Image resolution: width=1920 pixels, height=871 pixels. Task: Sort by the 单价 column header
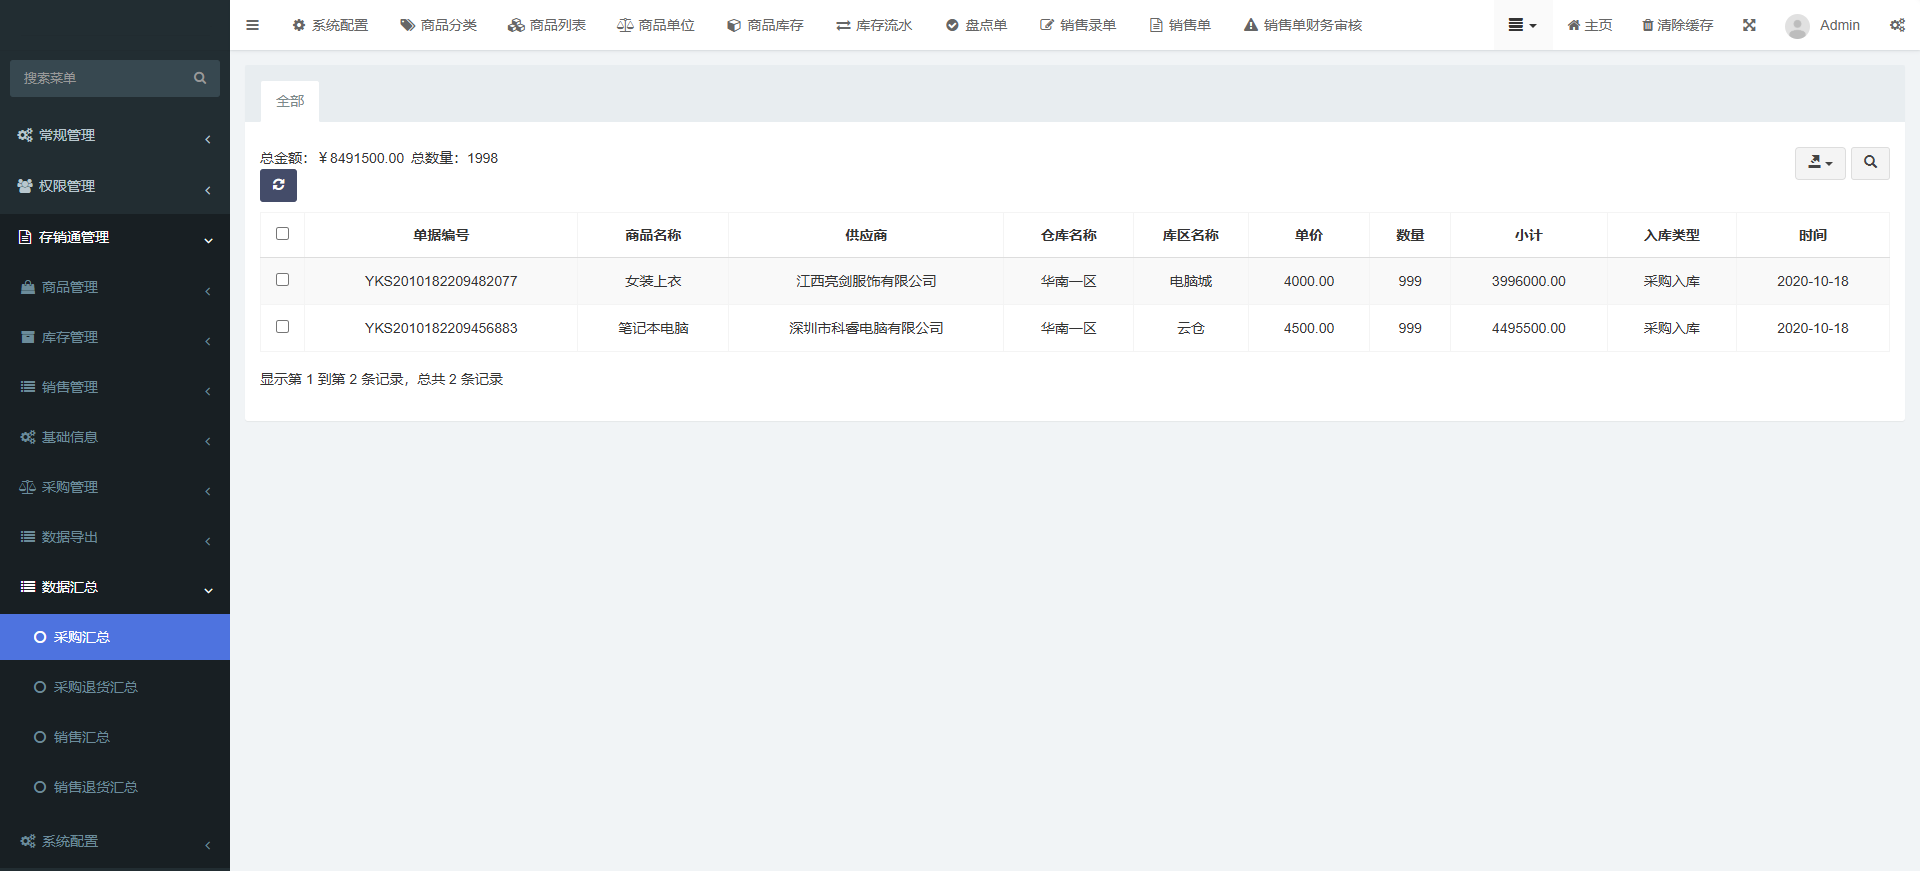click(1308, 235)
